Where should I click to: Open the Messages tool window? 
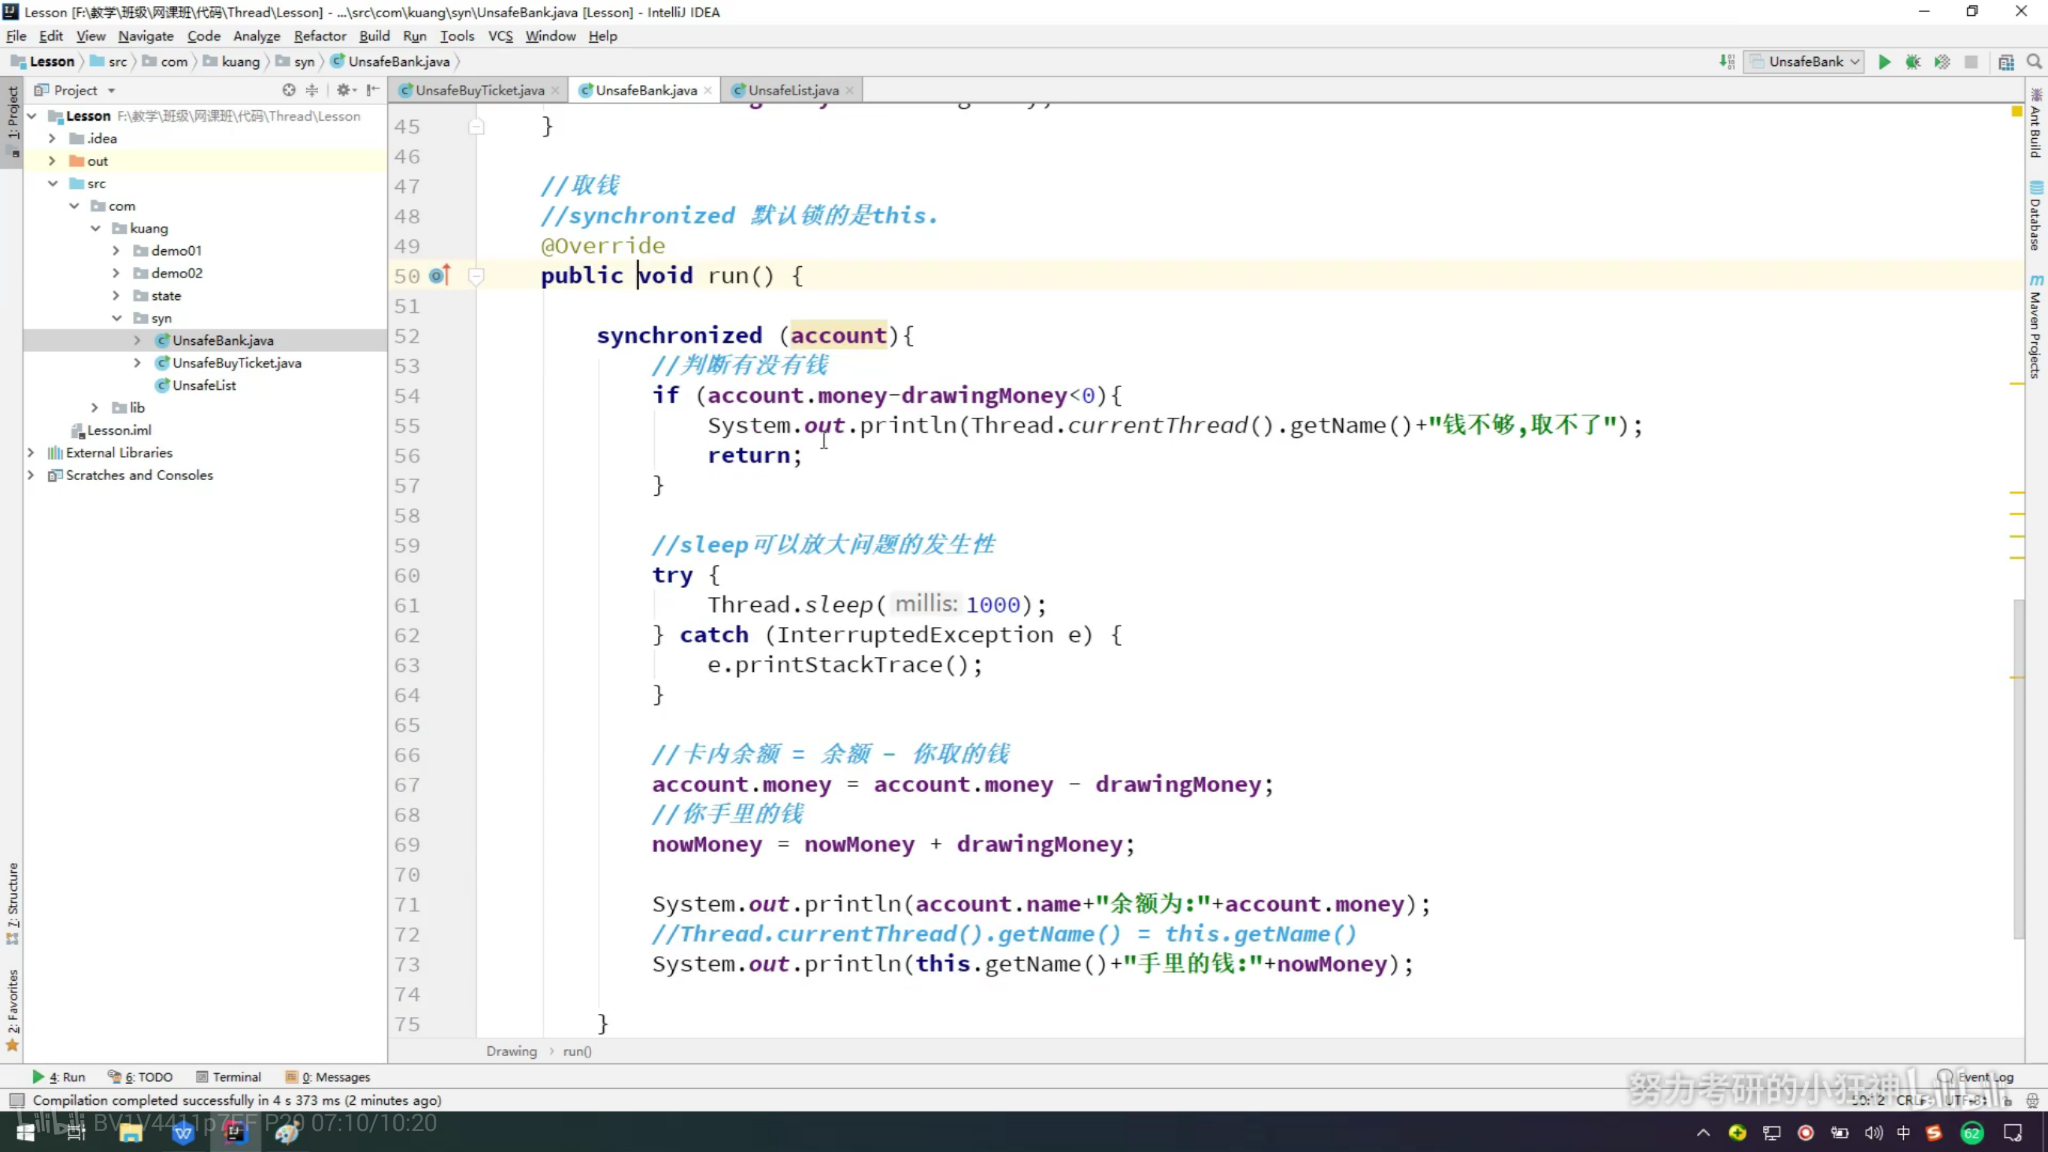[x=328, y=1077]
